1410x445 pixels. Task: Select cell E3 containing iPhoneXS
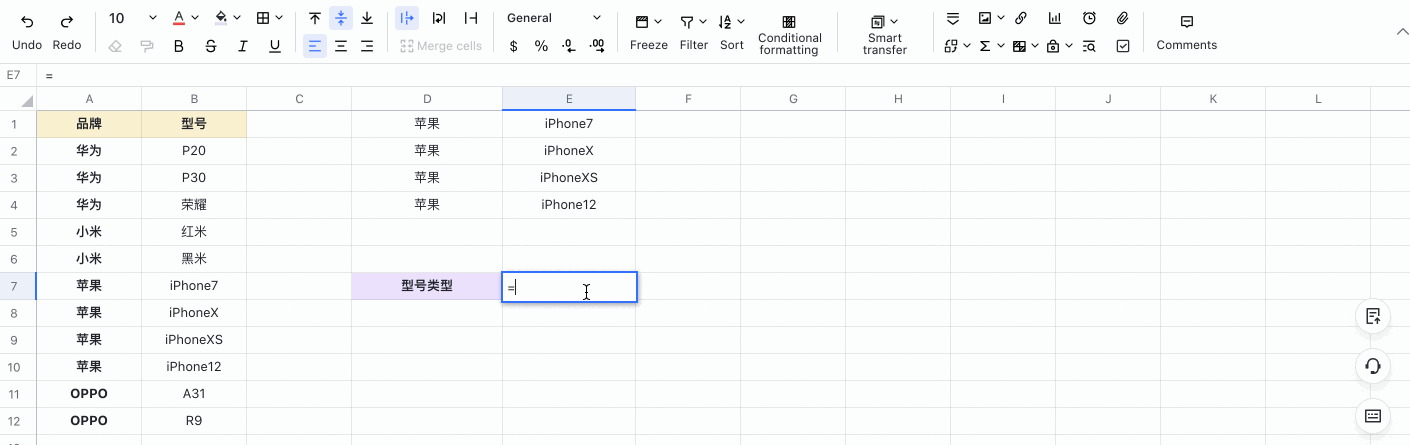click(x=568, y=178)
